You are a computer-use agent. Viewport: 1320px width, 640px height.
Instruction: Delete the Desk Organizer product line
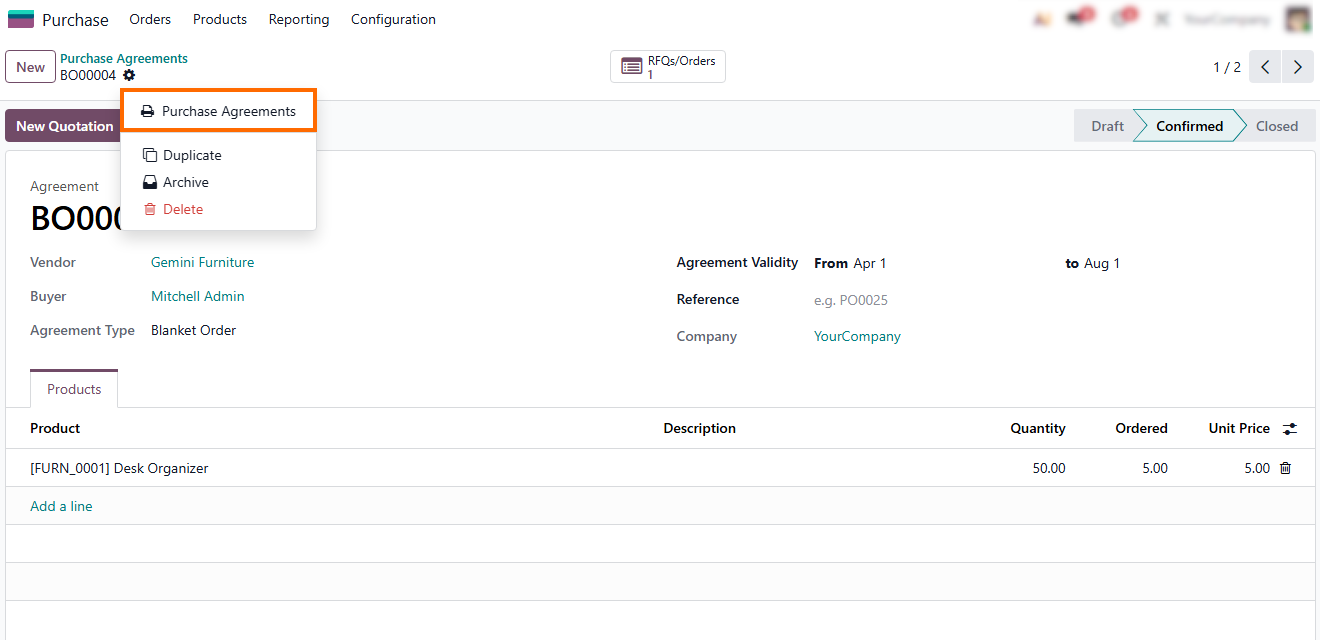tap(1286, 468)
